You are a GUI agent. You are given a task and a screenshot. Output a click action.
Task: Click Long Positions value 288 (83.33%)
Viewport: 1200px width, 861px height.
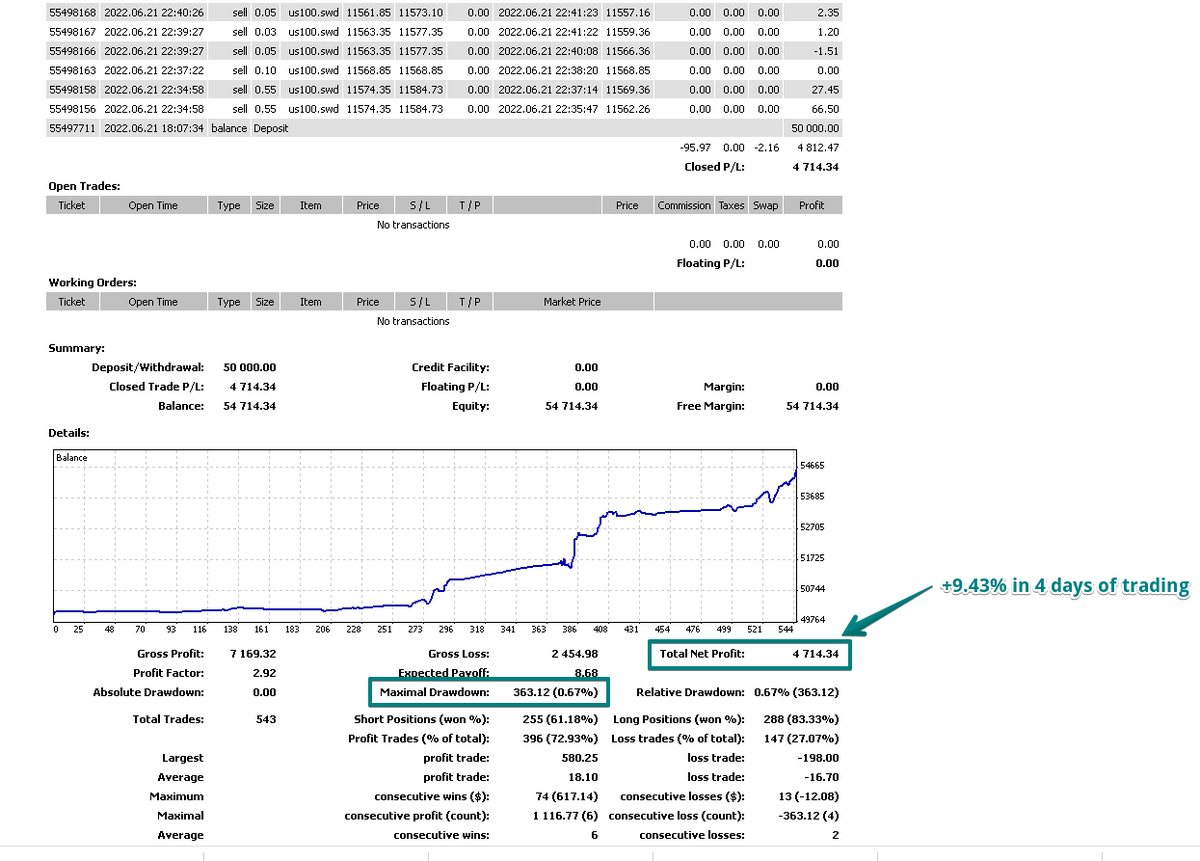point(800,719)
